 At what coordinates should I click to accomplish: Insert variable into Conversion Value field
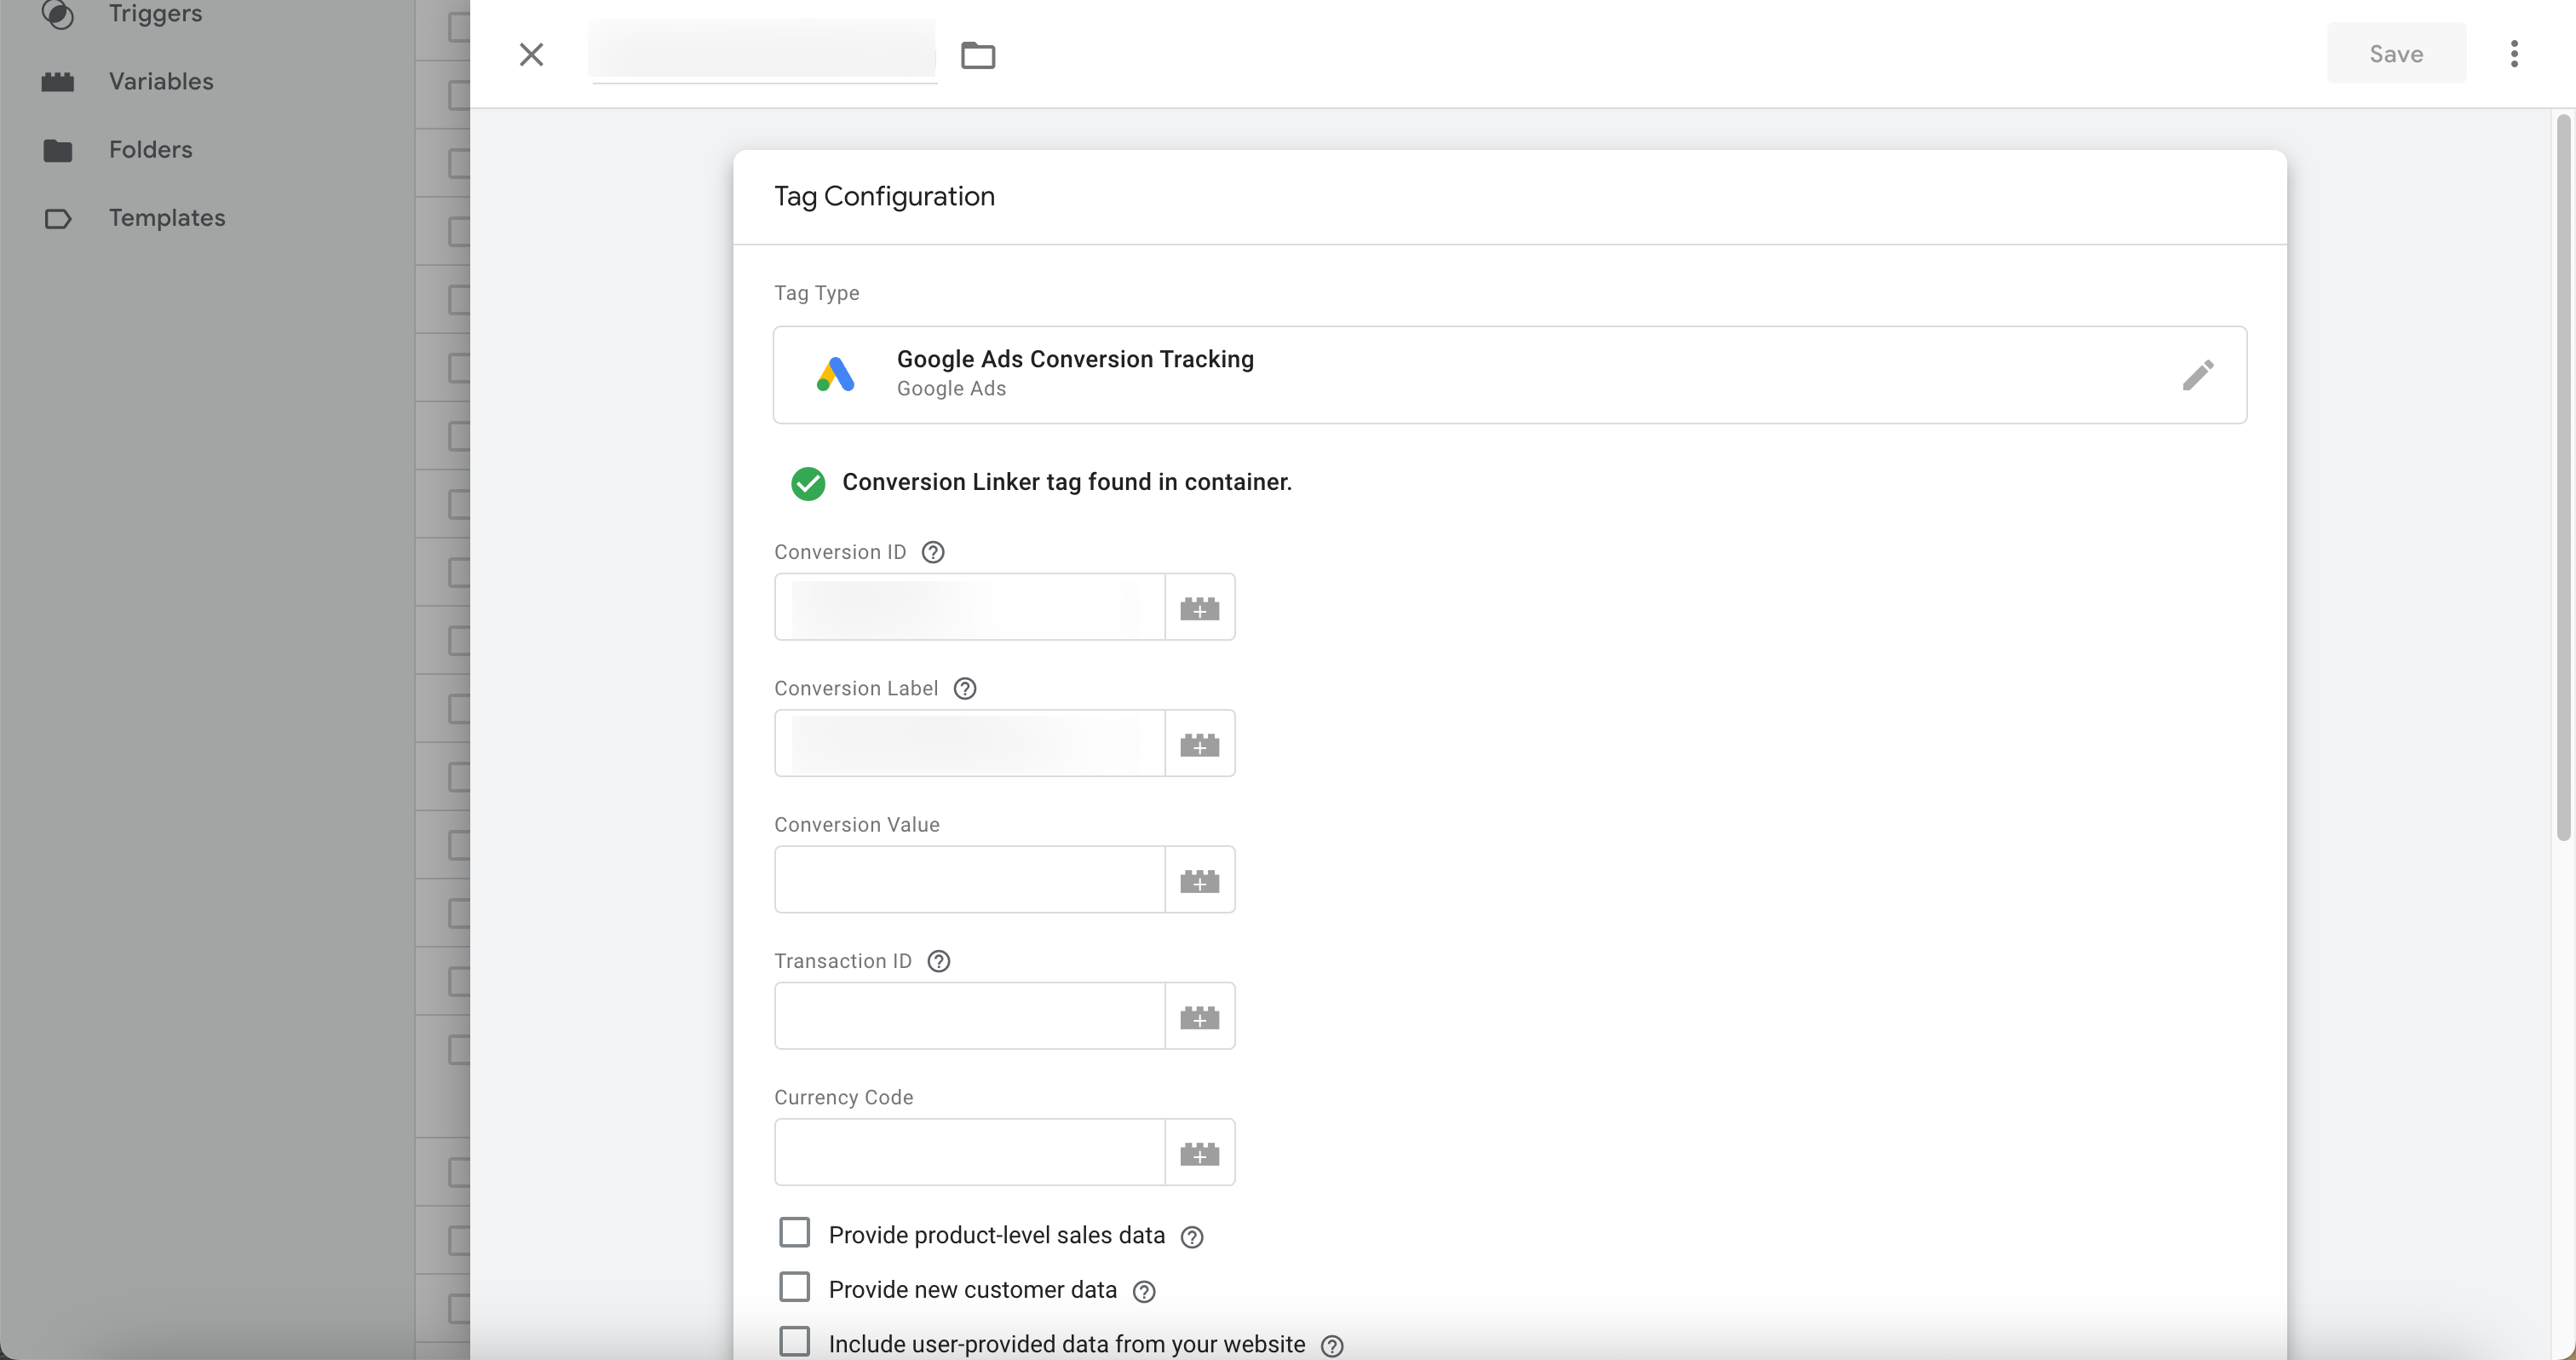pos(1199,880)
